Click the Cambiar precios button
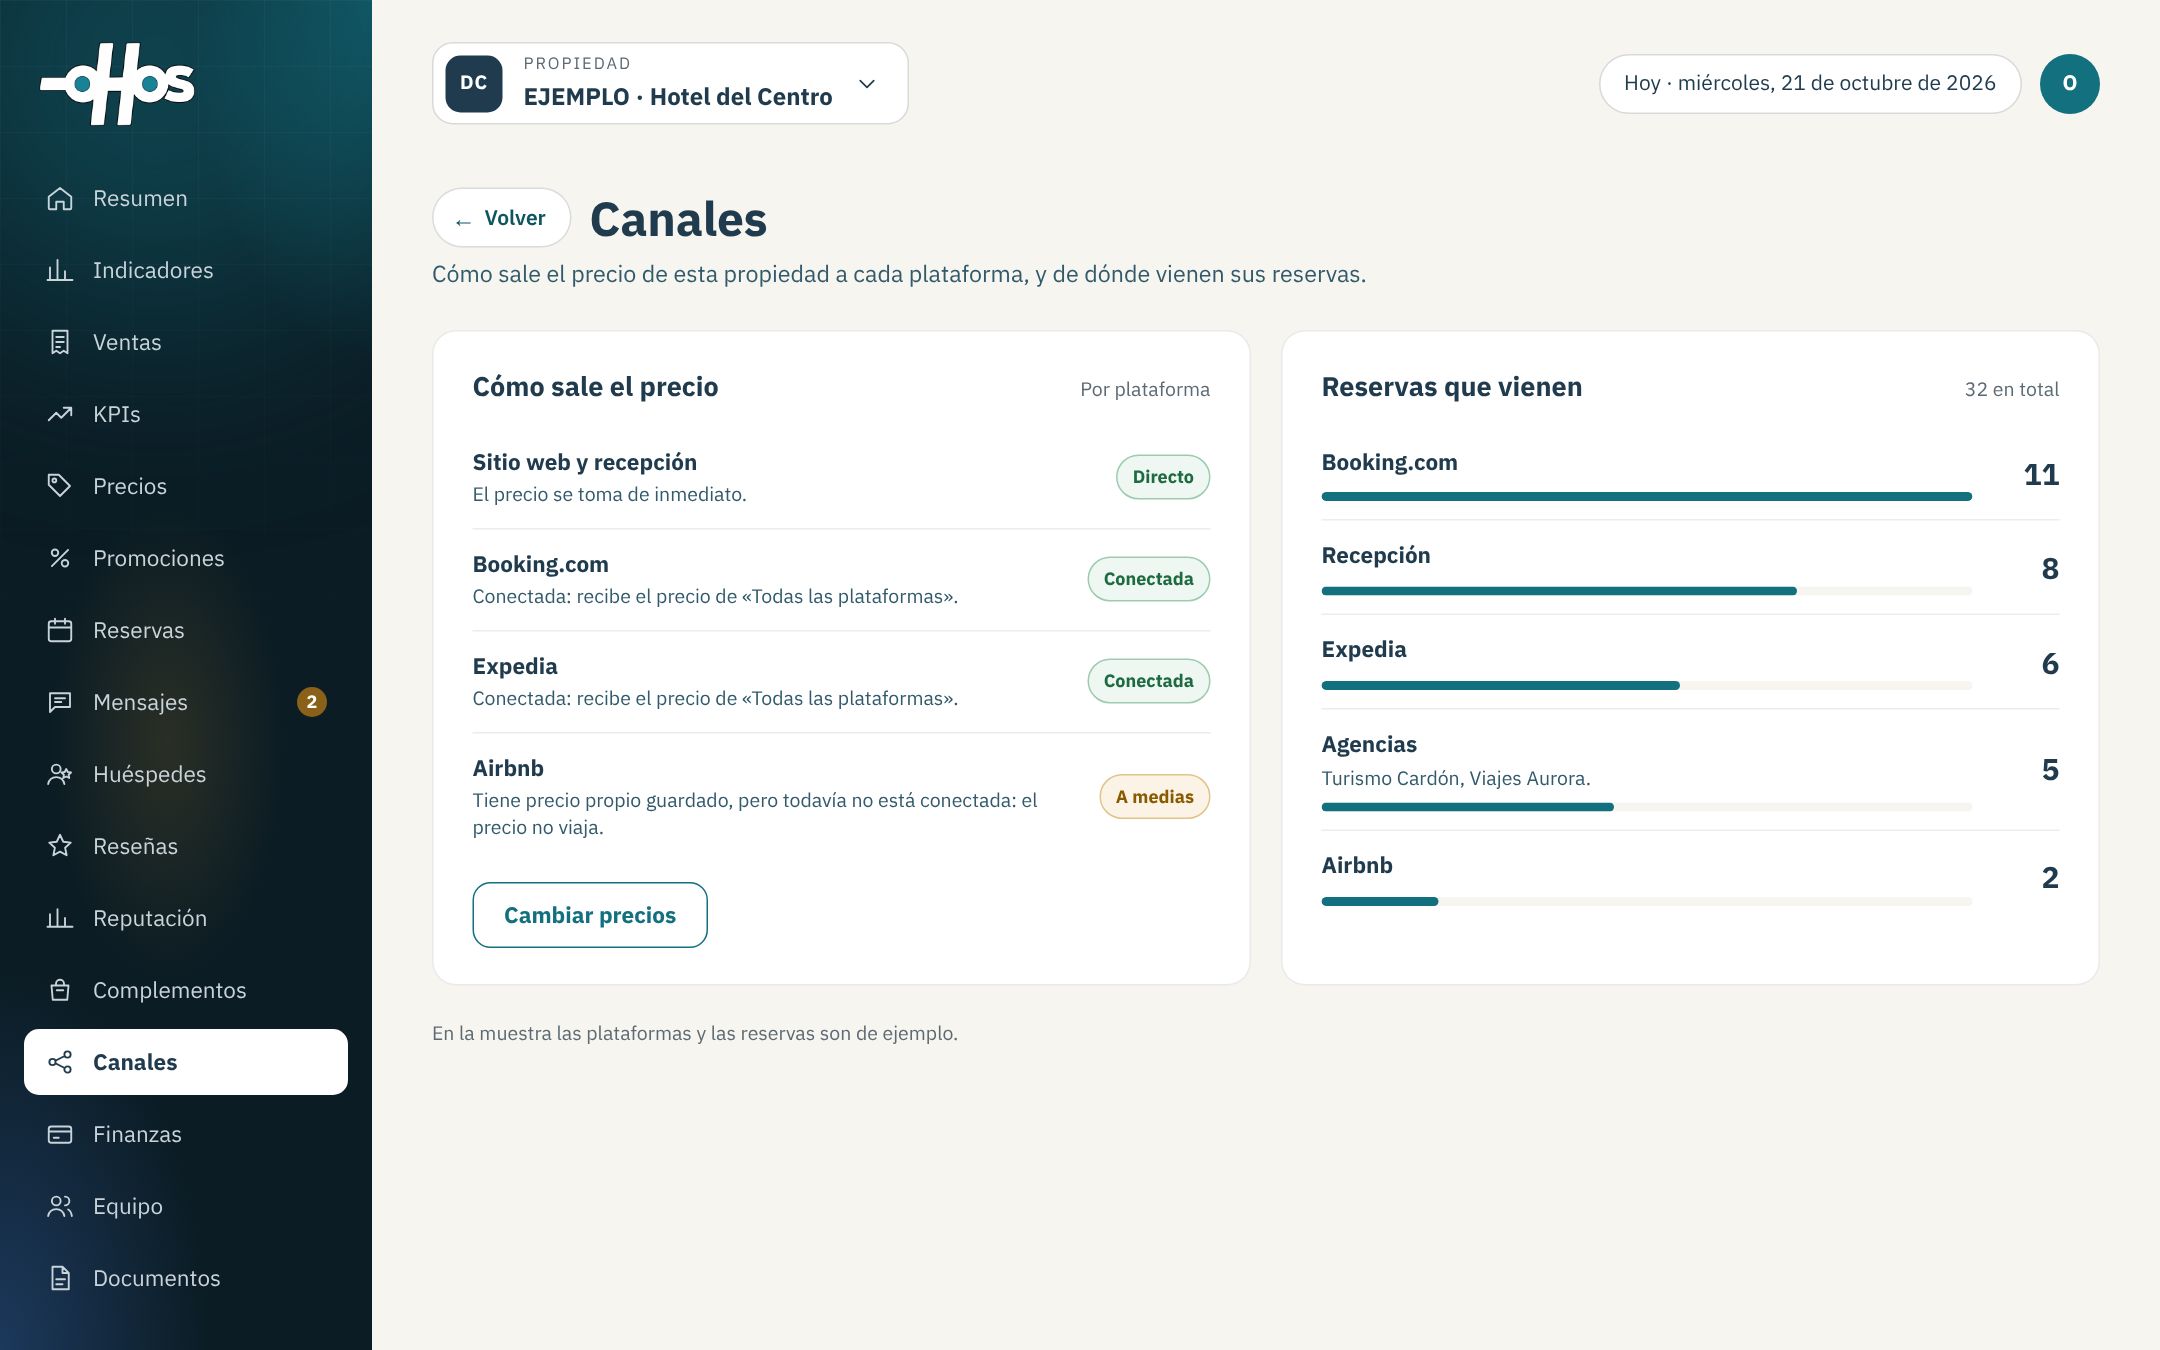 click(x=590, y=915)
